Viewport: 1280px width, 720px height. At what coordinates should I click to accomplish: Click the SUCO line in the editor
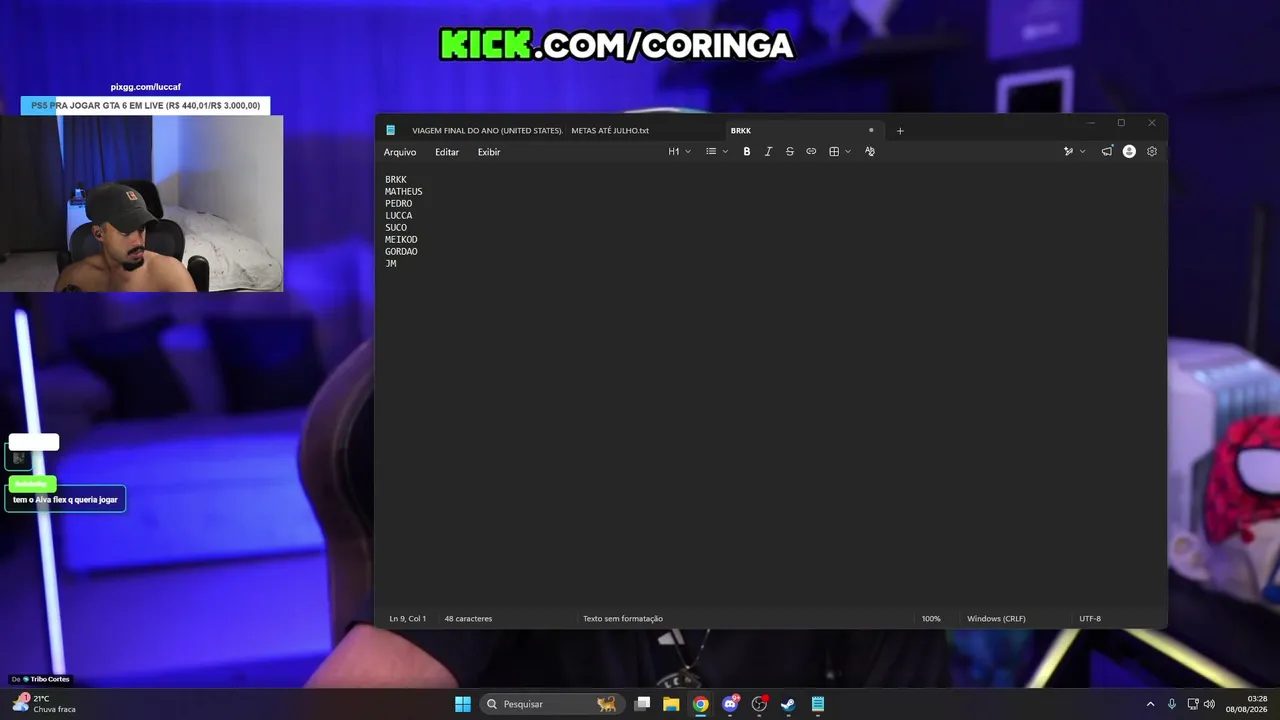[396, 228]
